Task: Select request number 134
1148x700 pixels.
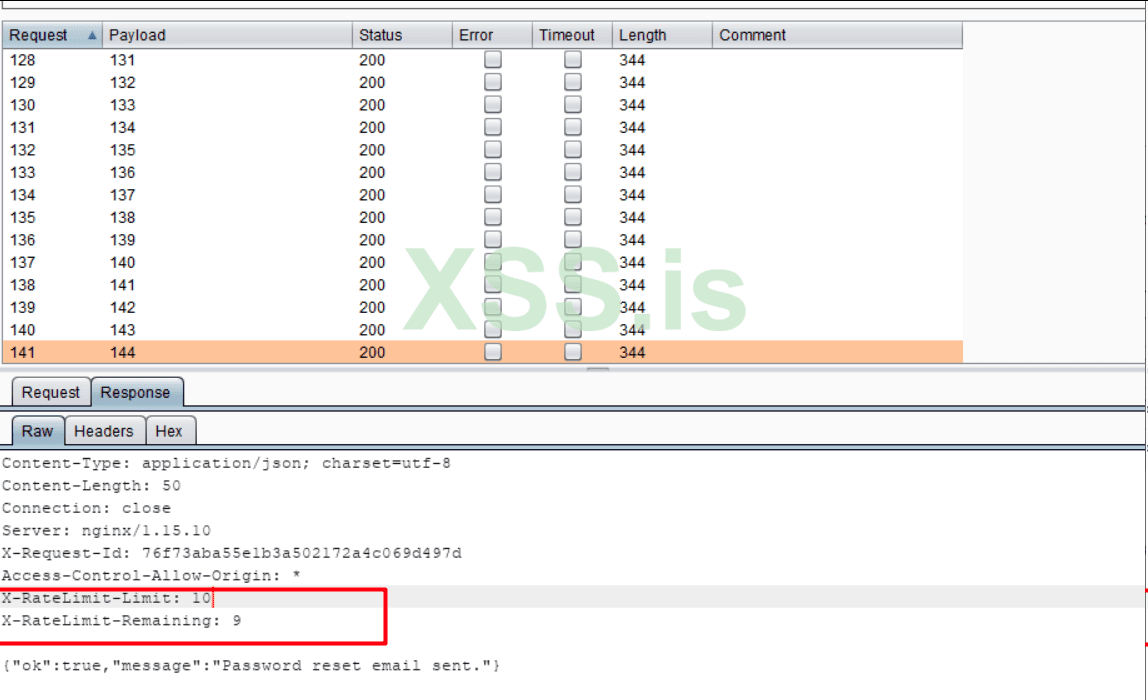Action: click(23, 196)
